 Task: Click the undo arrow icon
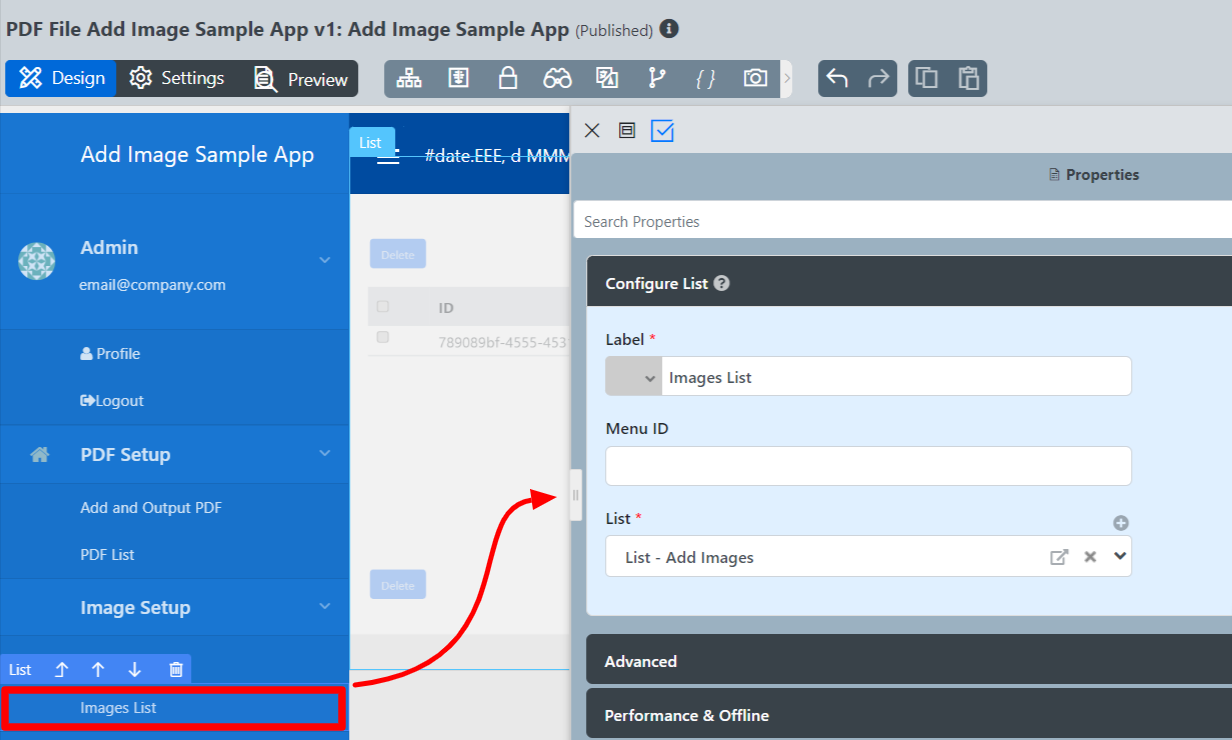[x=837, y=79]
